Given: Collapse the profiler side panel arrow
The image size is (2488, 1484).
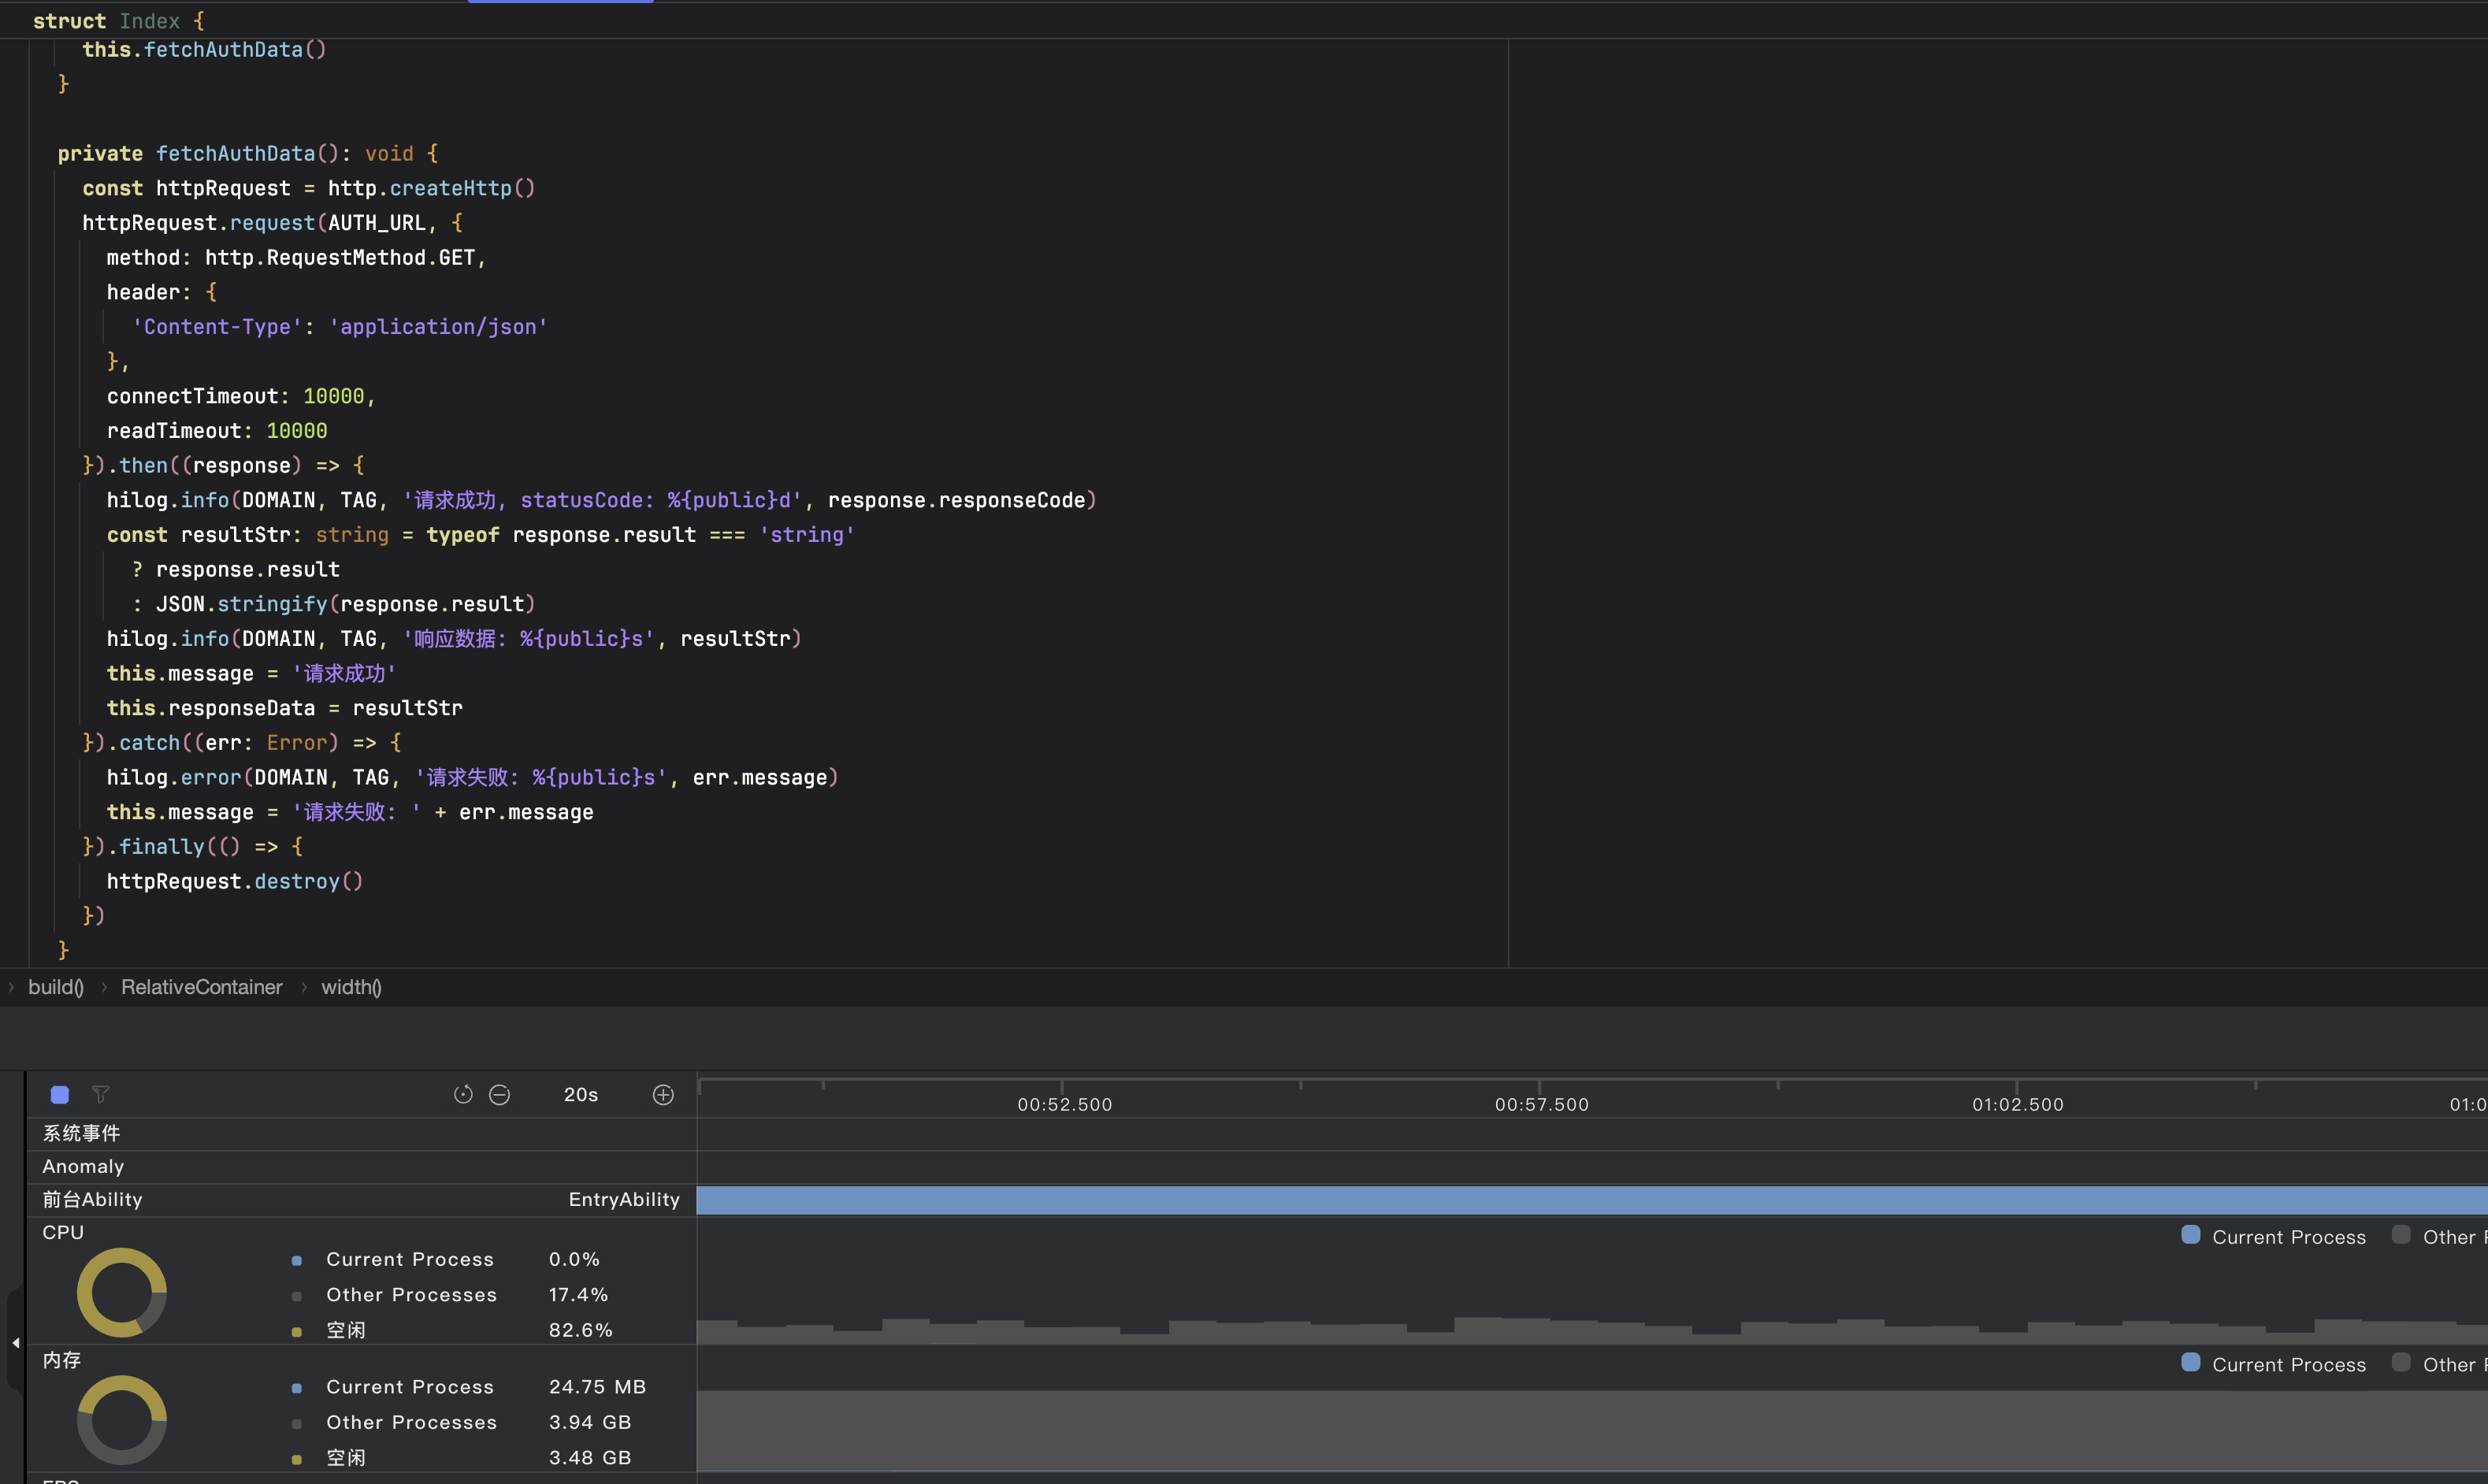Looking at the screenshot, I should (15, 1343).
